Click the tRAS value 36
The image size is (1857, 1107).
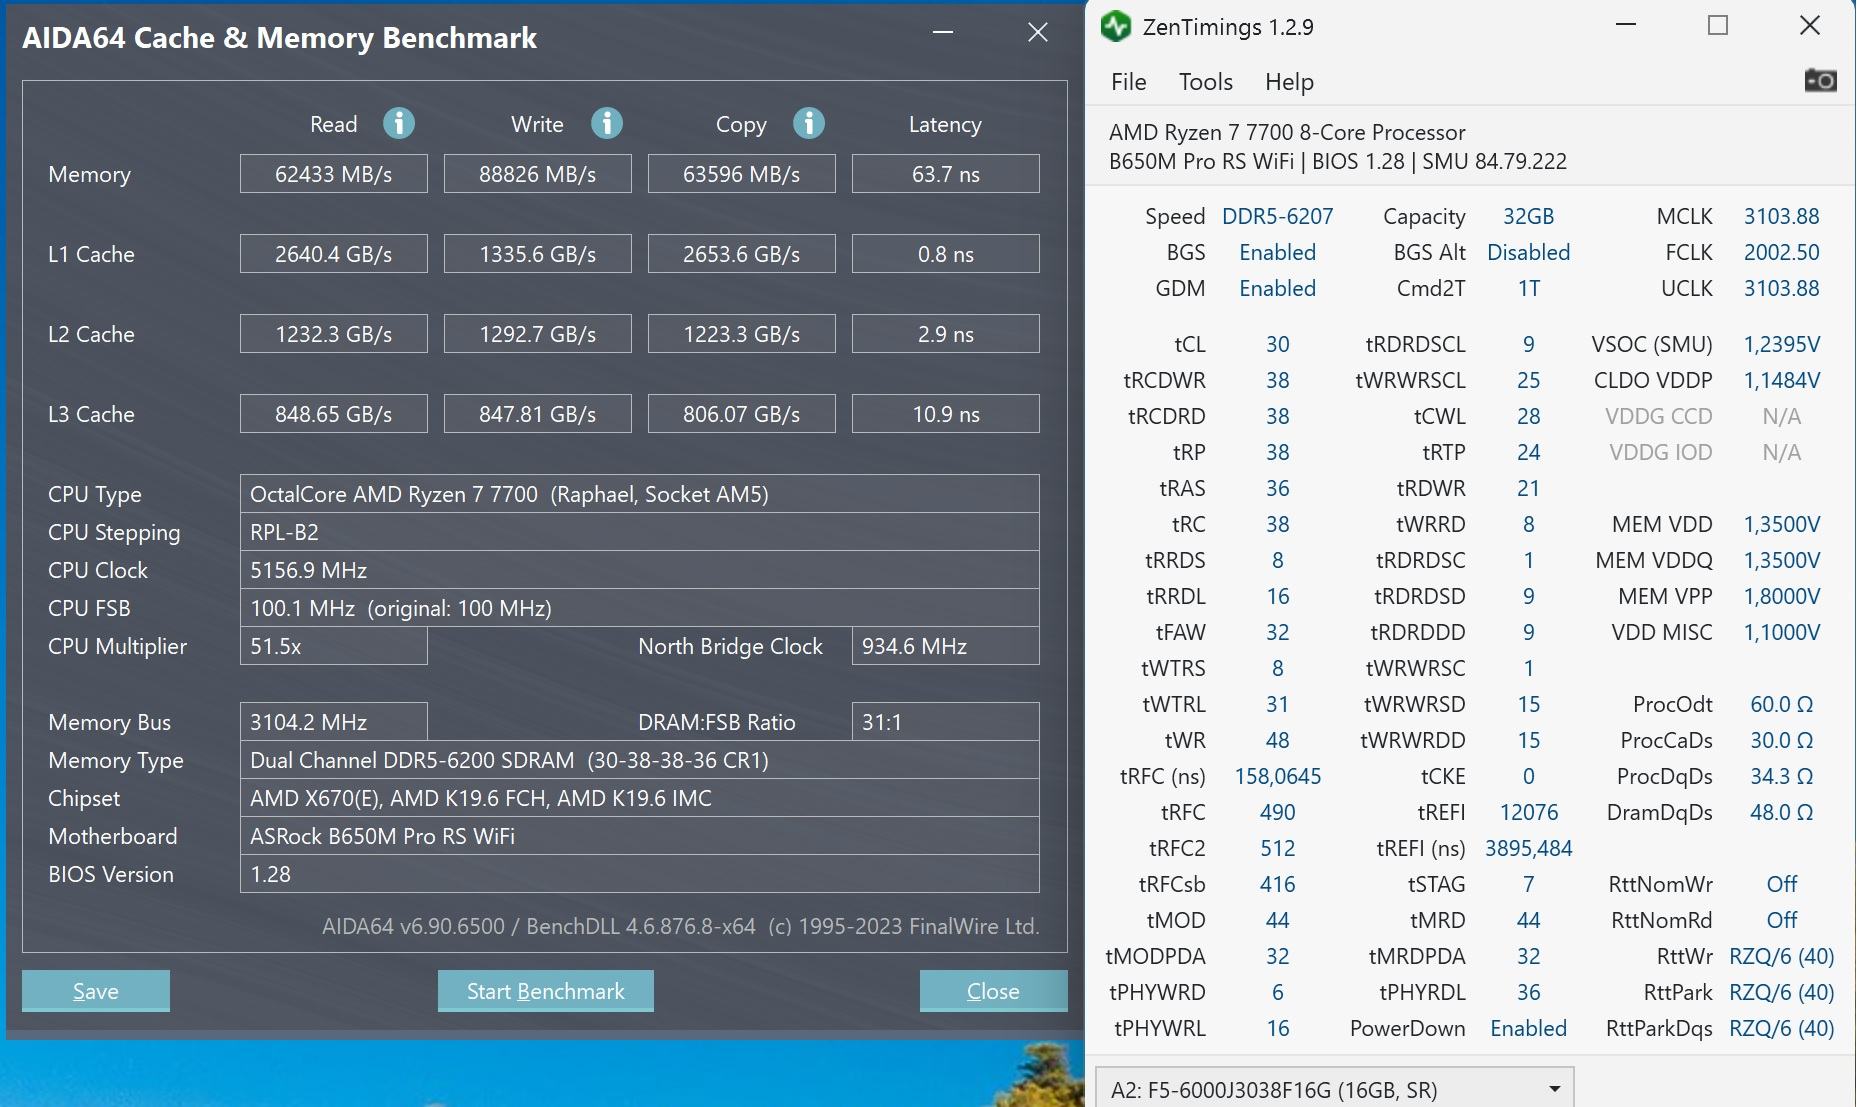(1278, 489)
